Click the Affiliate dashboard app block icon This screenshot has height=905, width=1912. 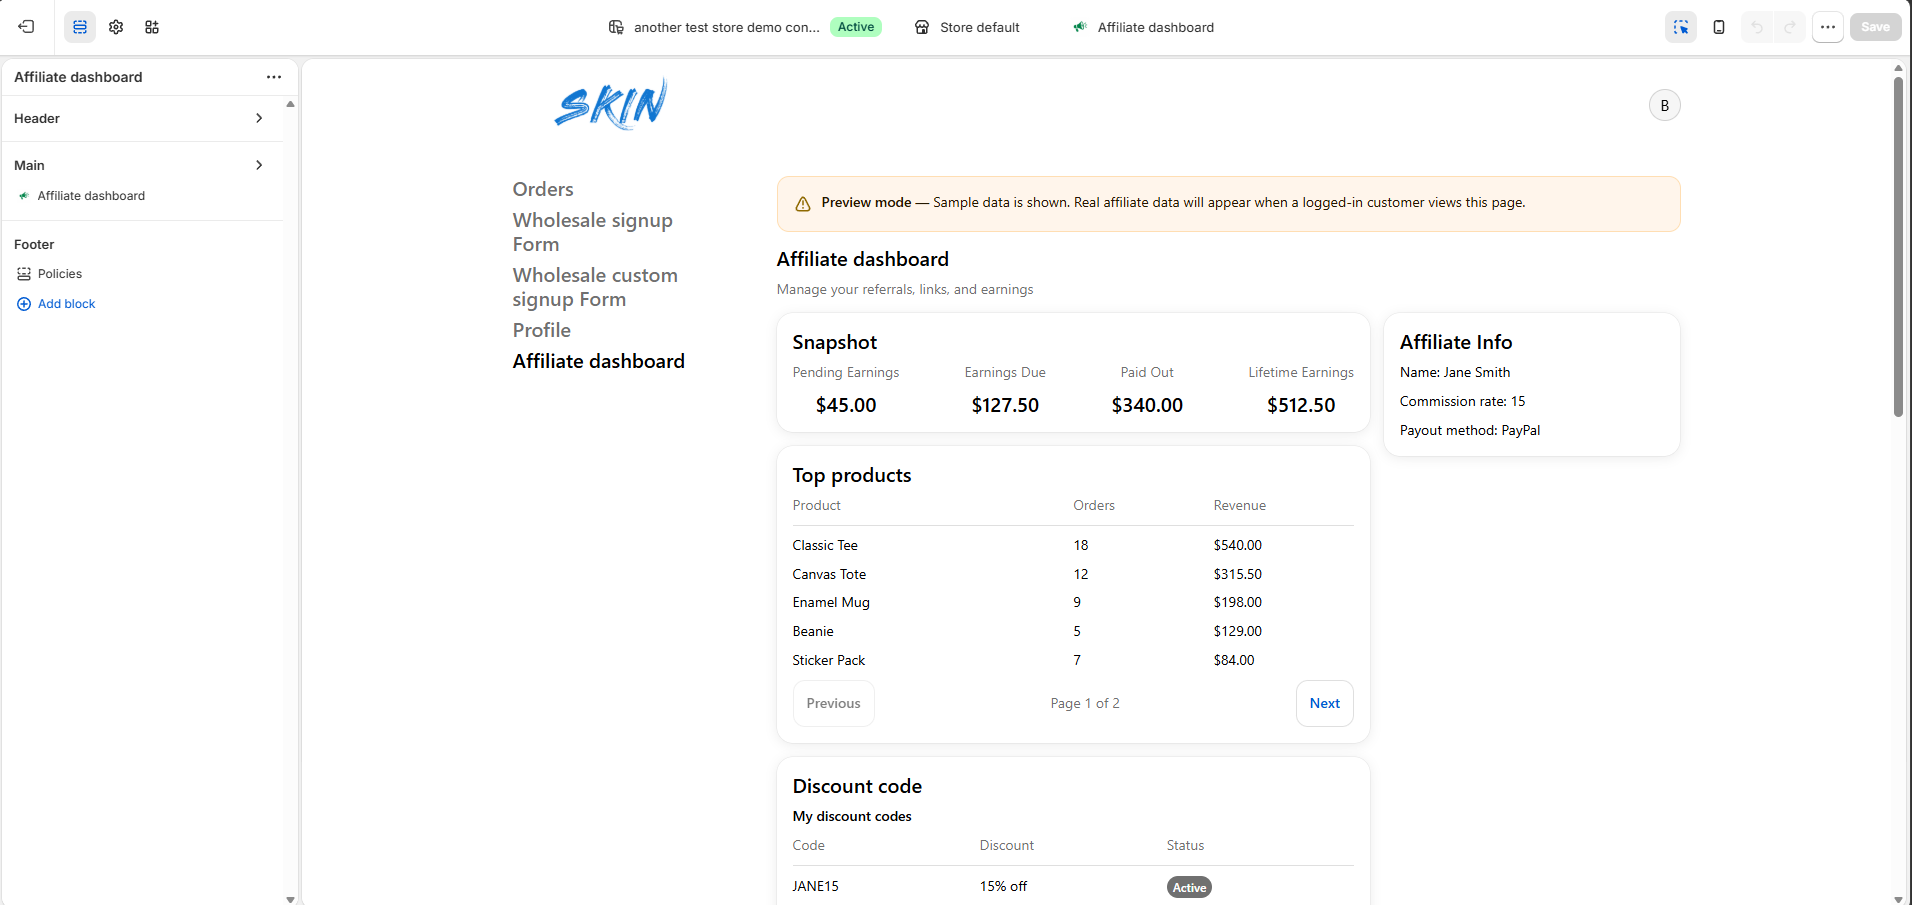pyautogui.click(x=24, y=196)
